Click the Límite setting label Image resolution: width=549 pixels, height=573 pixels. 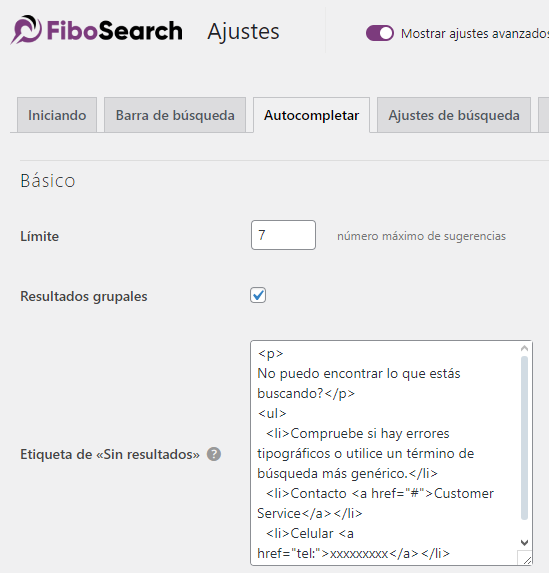tap(39, 236)
